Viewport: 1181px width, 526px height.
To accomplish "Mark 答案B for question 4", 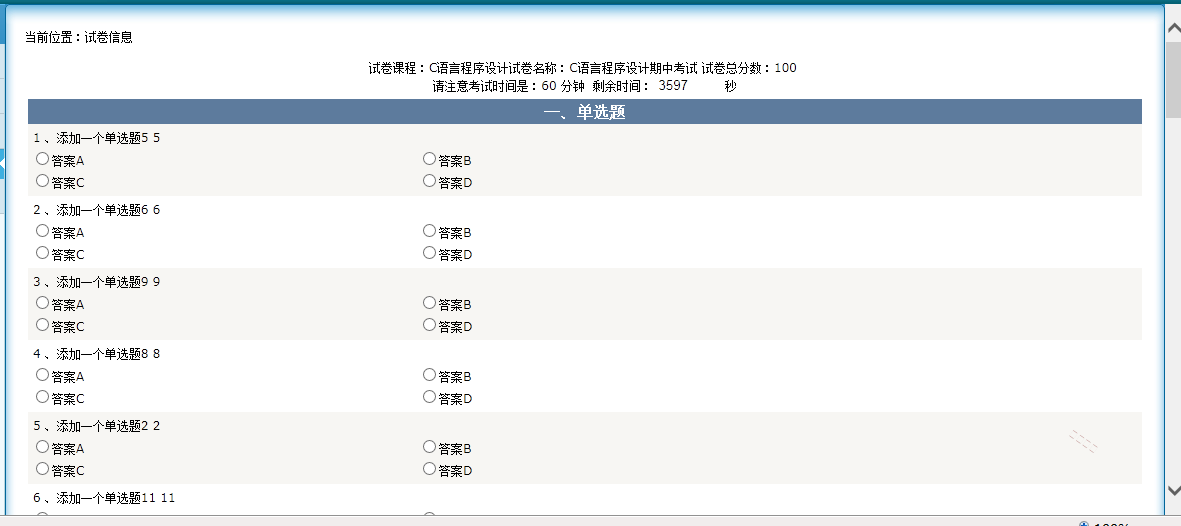I will click(429, 375).
